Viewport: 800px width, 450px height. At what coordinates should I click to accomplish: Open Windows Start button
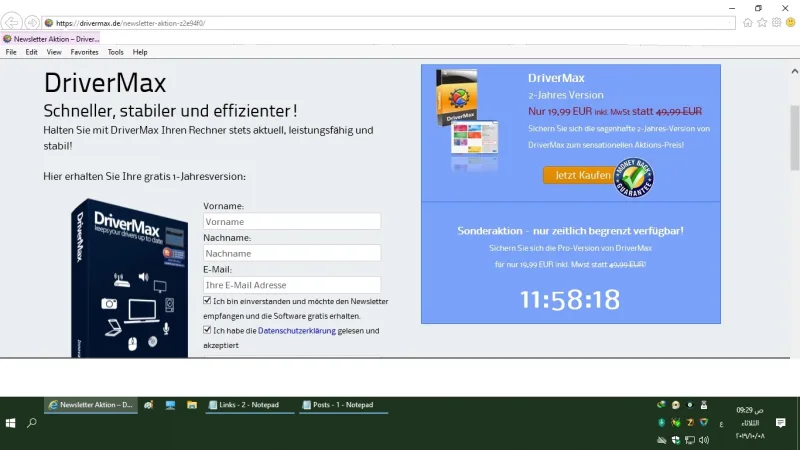click(11, 423)
